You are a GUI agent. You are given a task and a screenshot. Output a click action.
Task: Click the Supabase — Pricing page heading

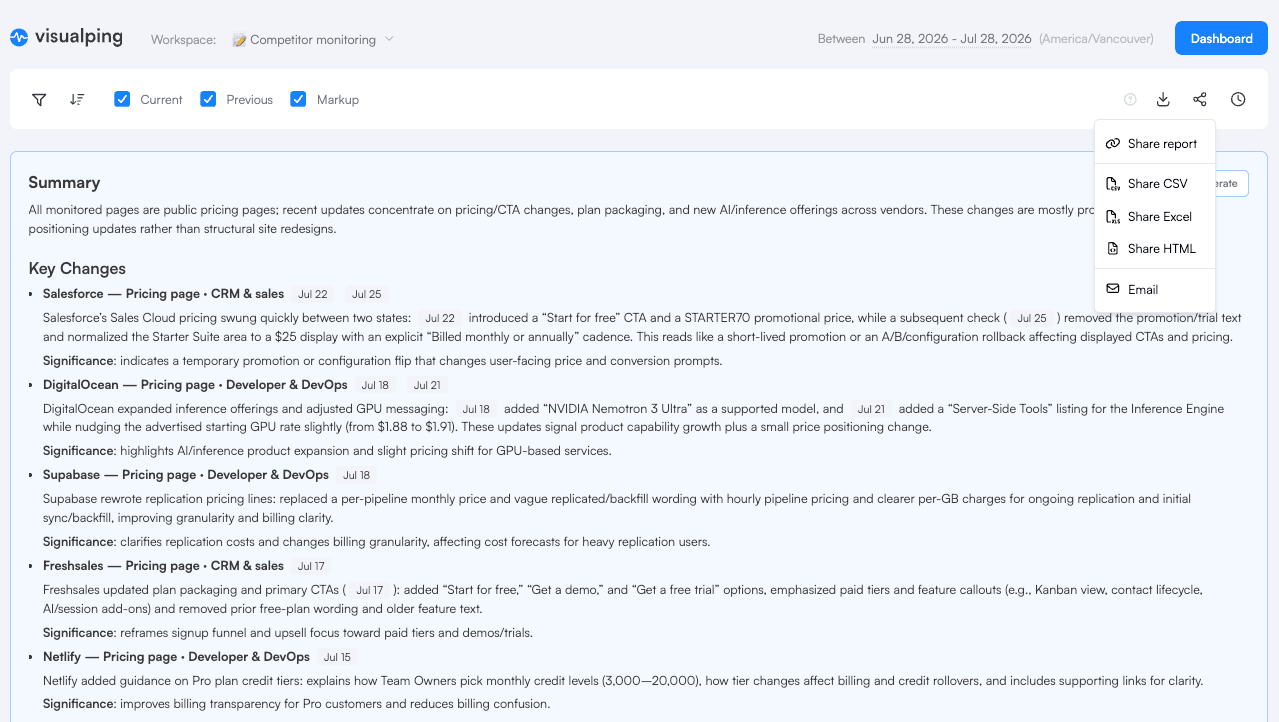(186, 475)
